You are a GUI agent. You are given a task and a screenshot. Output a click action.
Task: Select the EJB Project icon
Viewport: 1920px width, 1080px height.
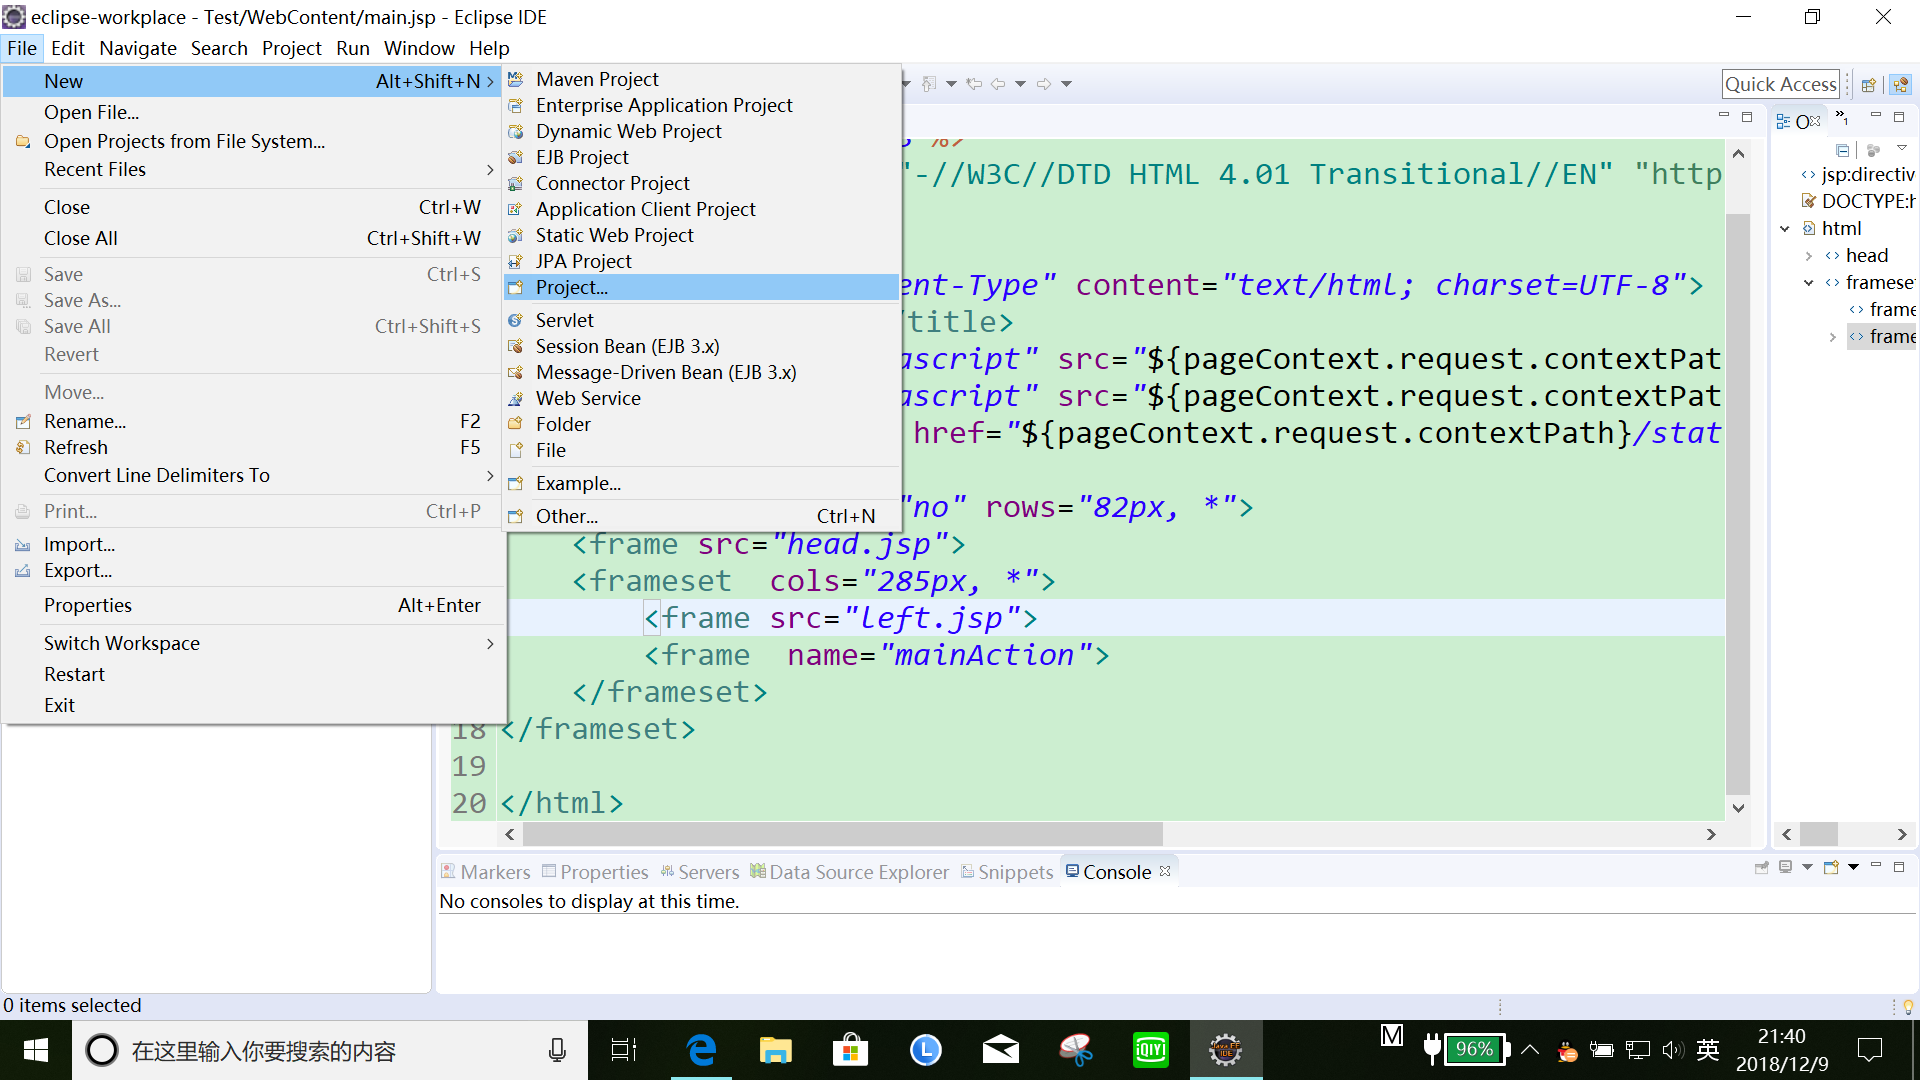coord(516,157)
